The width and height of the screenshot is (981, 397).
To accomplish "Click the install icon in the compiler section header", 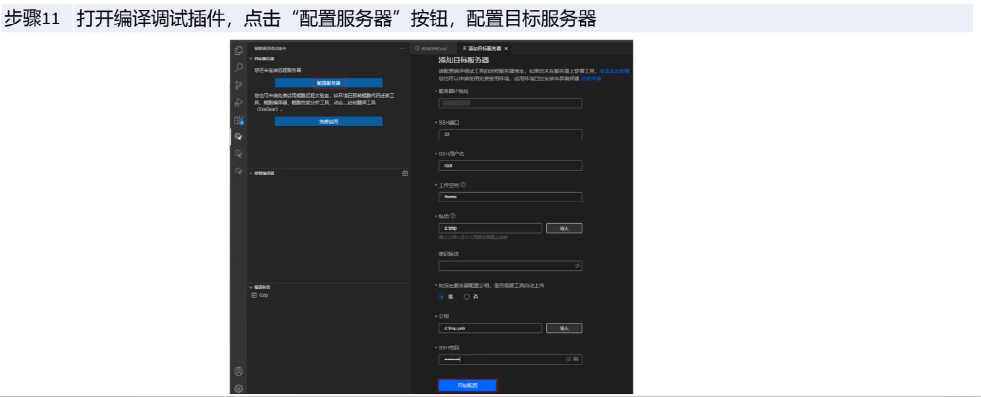I will (405, 173).
